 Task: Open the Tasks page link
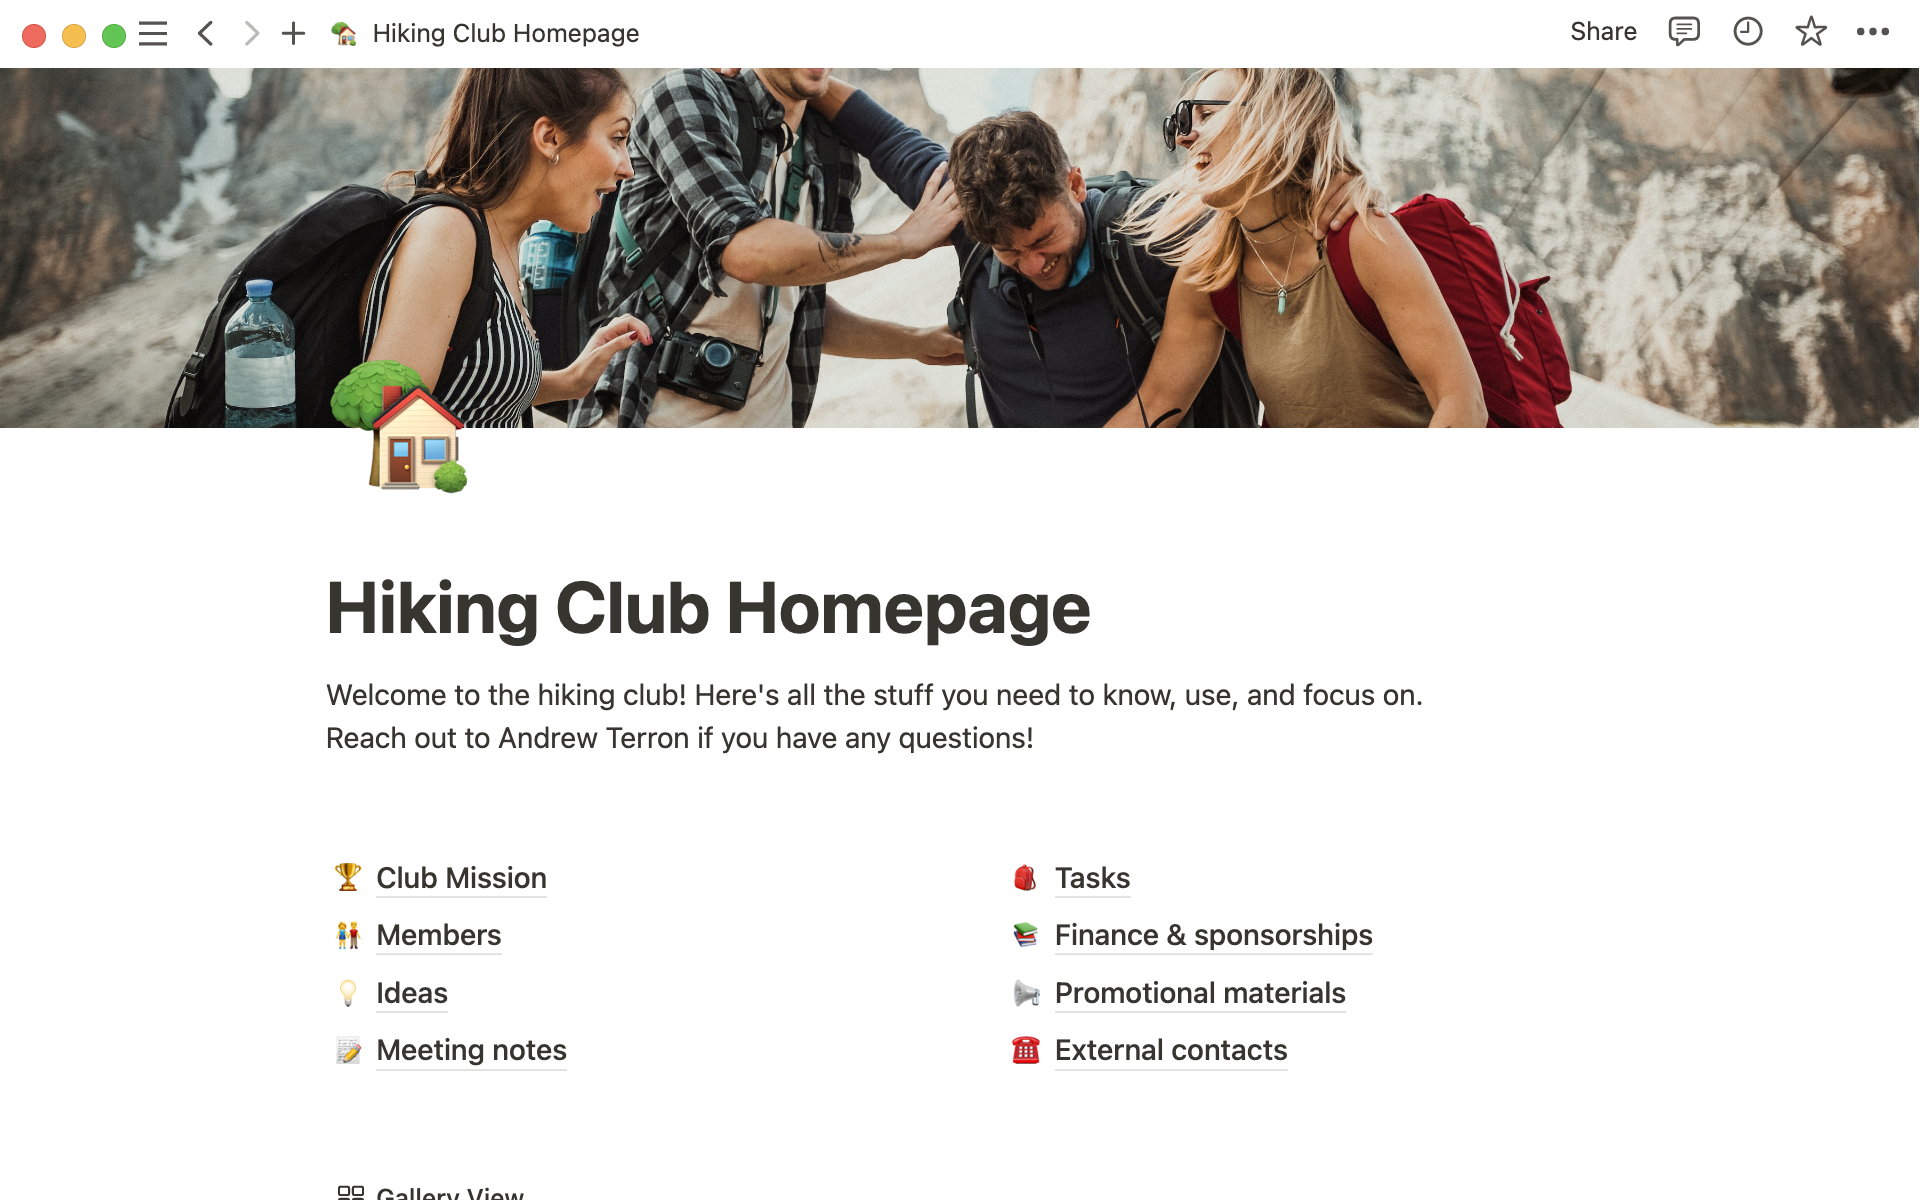tap(1092, 878)
